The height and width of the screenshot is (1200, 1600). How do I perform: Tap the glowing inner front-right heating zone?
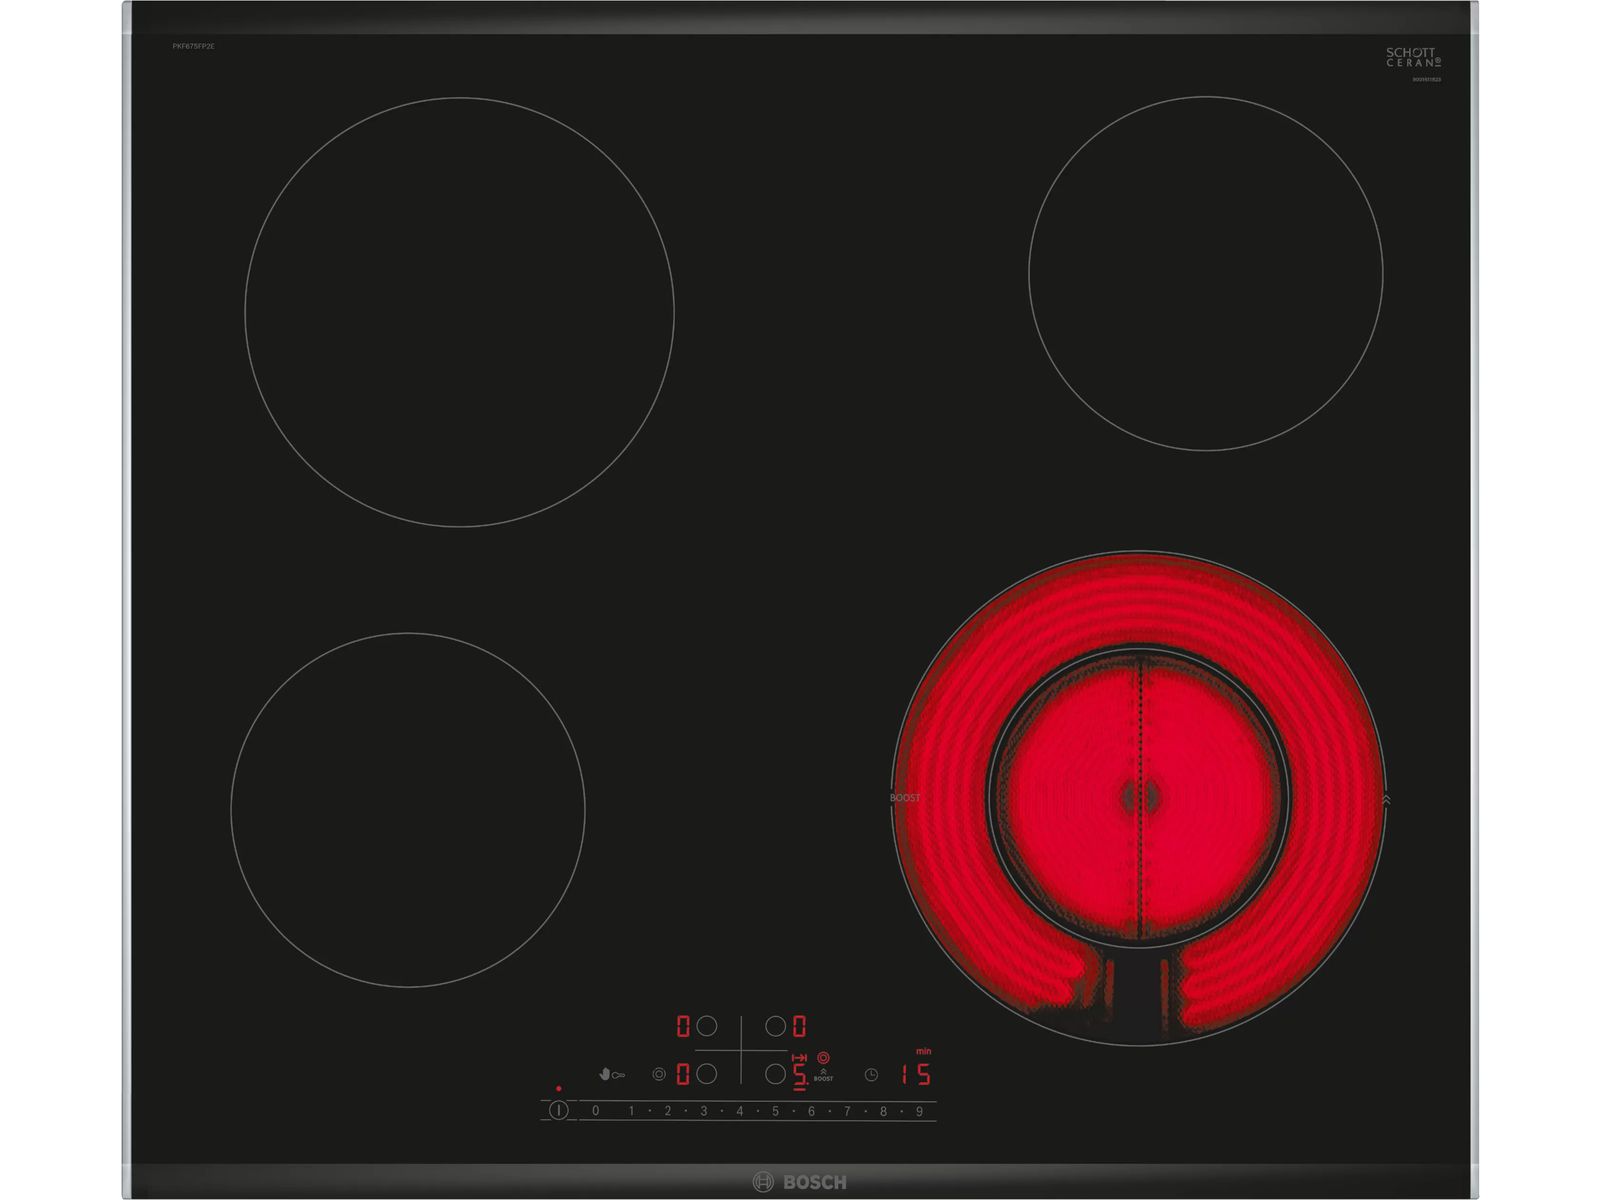[x=1138, y=797]
